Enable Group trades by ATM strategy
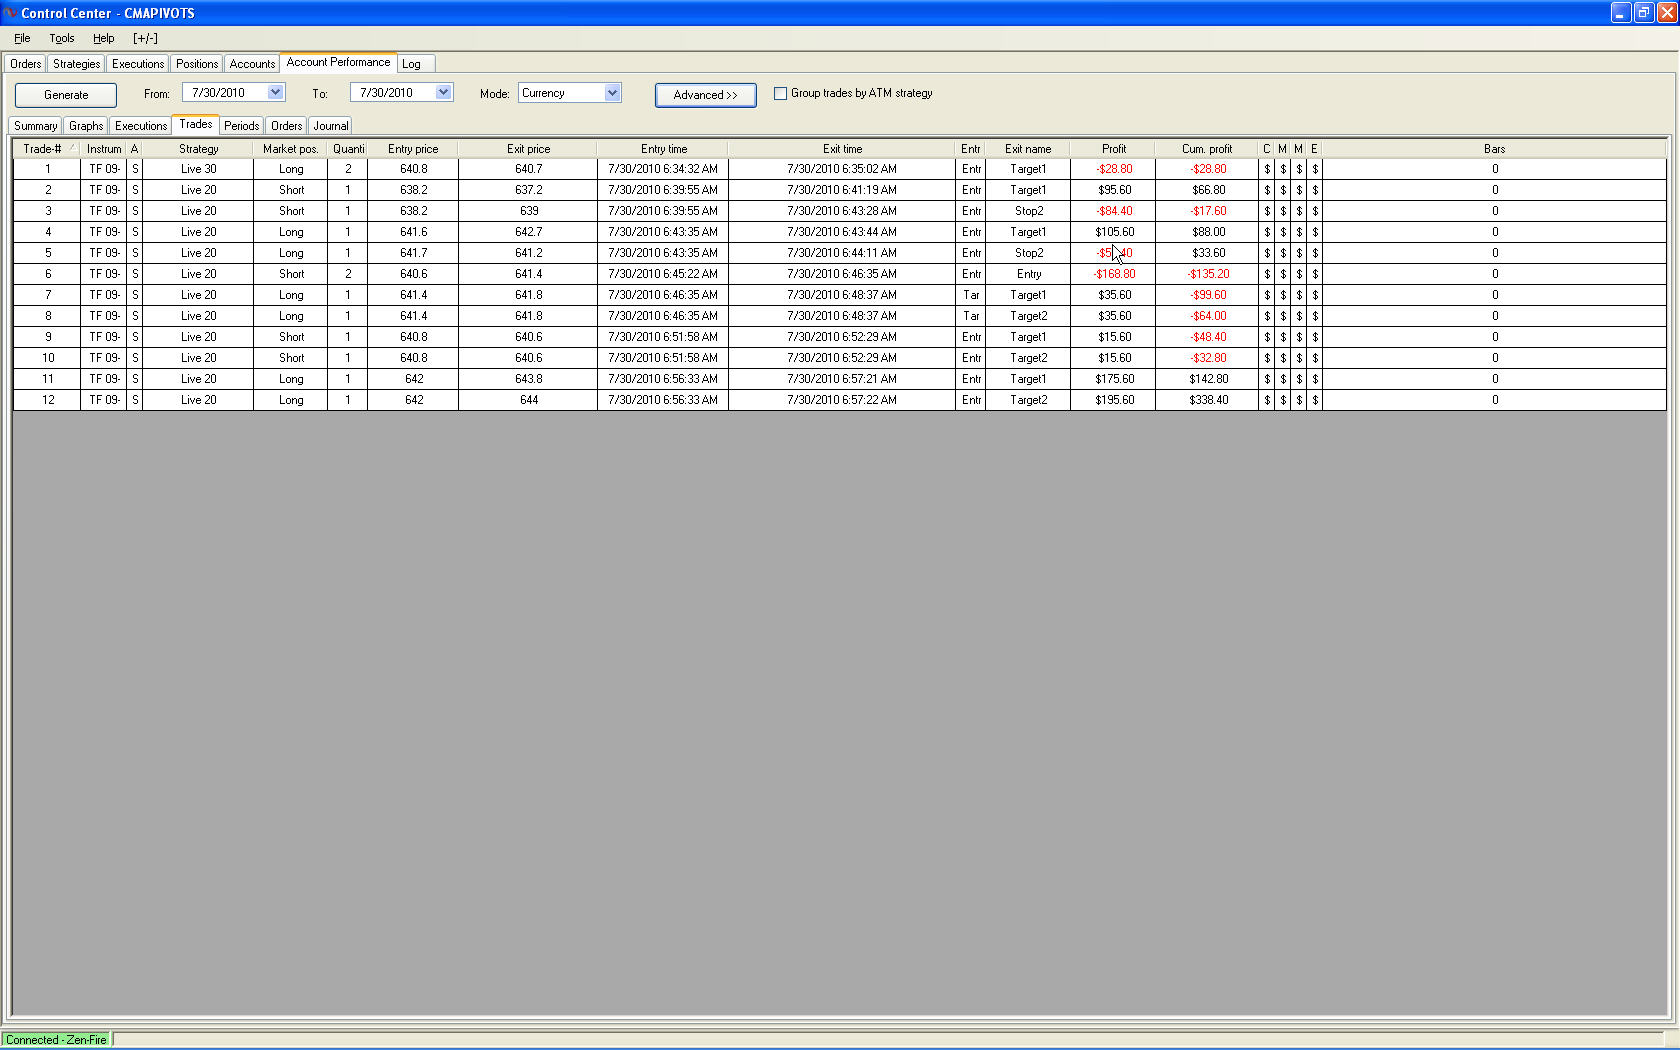 781,93
